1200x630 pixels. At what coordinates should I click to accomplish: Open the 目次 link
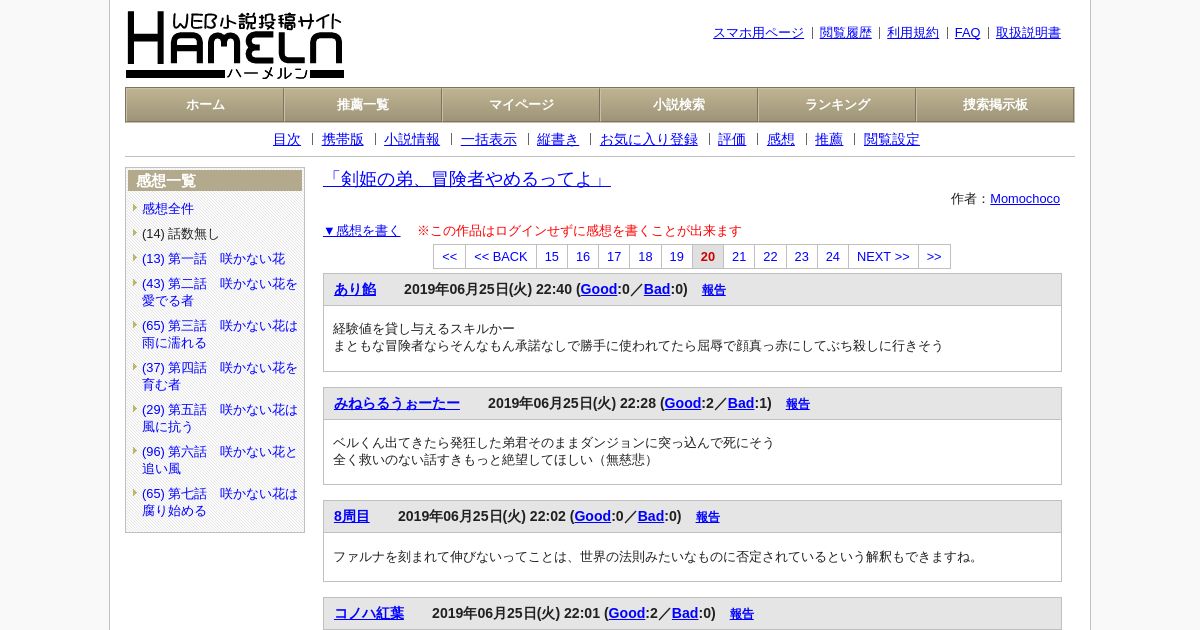coord(287,140)
